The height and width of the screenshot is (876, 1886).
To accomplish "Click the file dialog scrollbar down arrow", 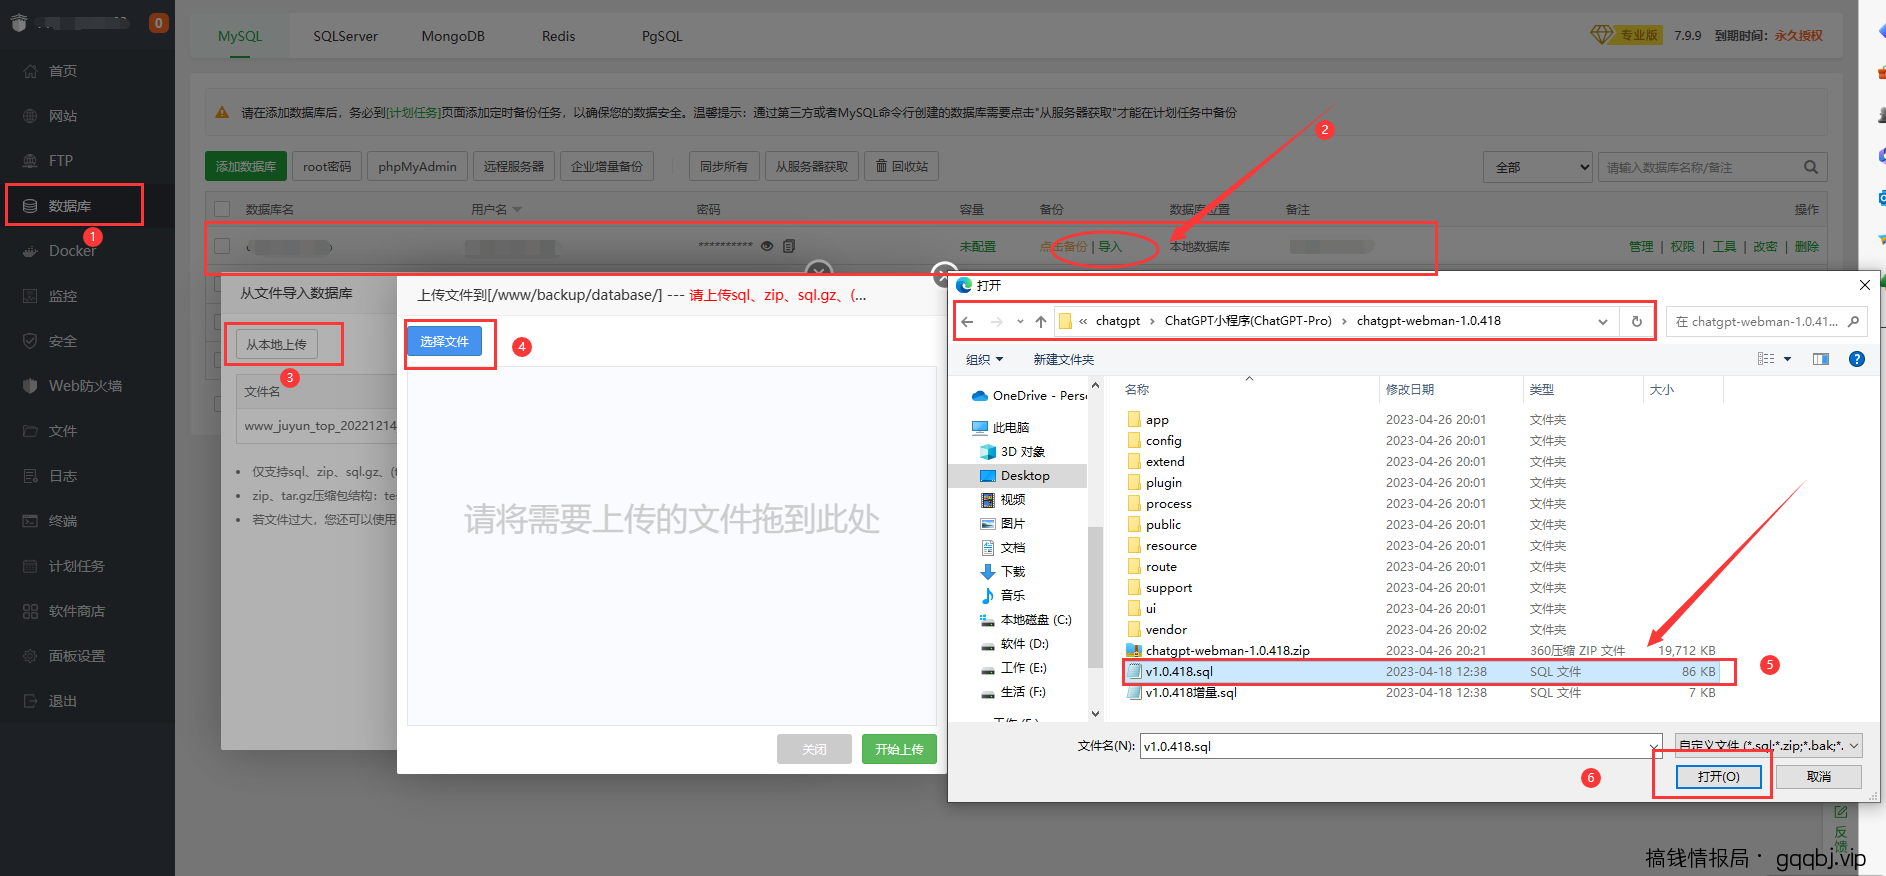I will click(x=1095, y=713).
